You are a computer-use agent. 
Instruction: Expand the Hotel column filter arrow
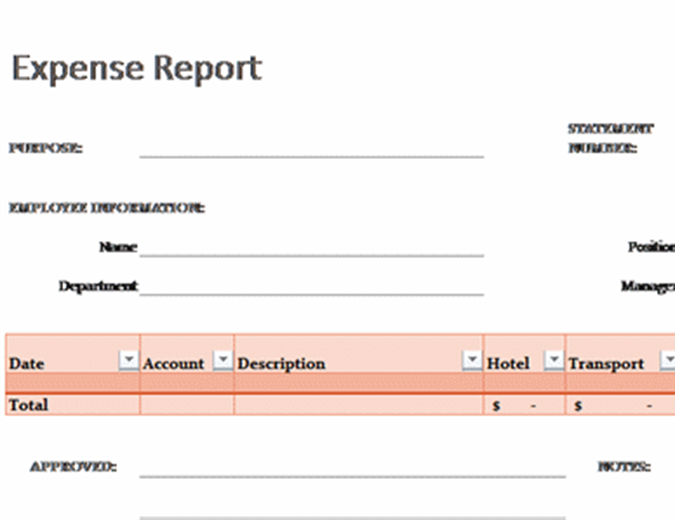553,360
